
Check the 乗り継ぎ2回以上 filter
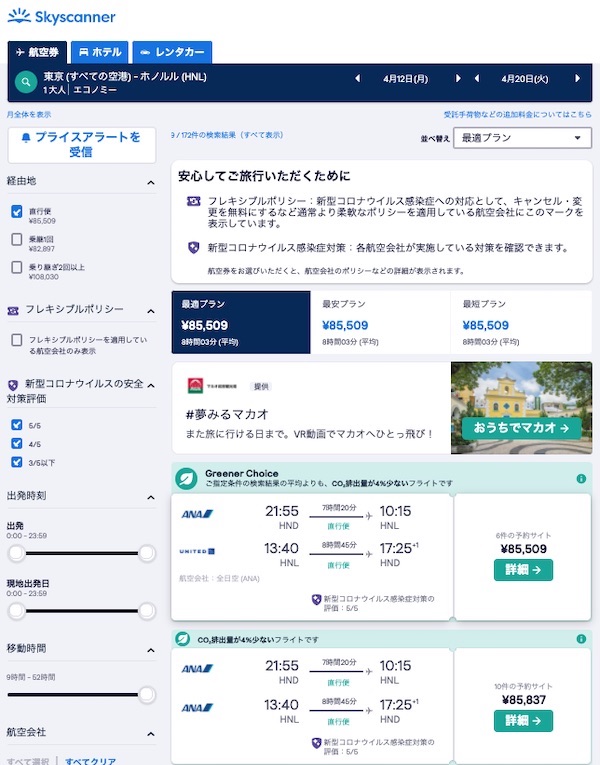click(x=17, y=267)
